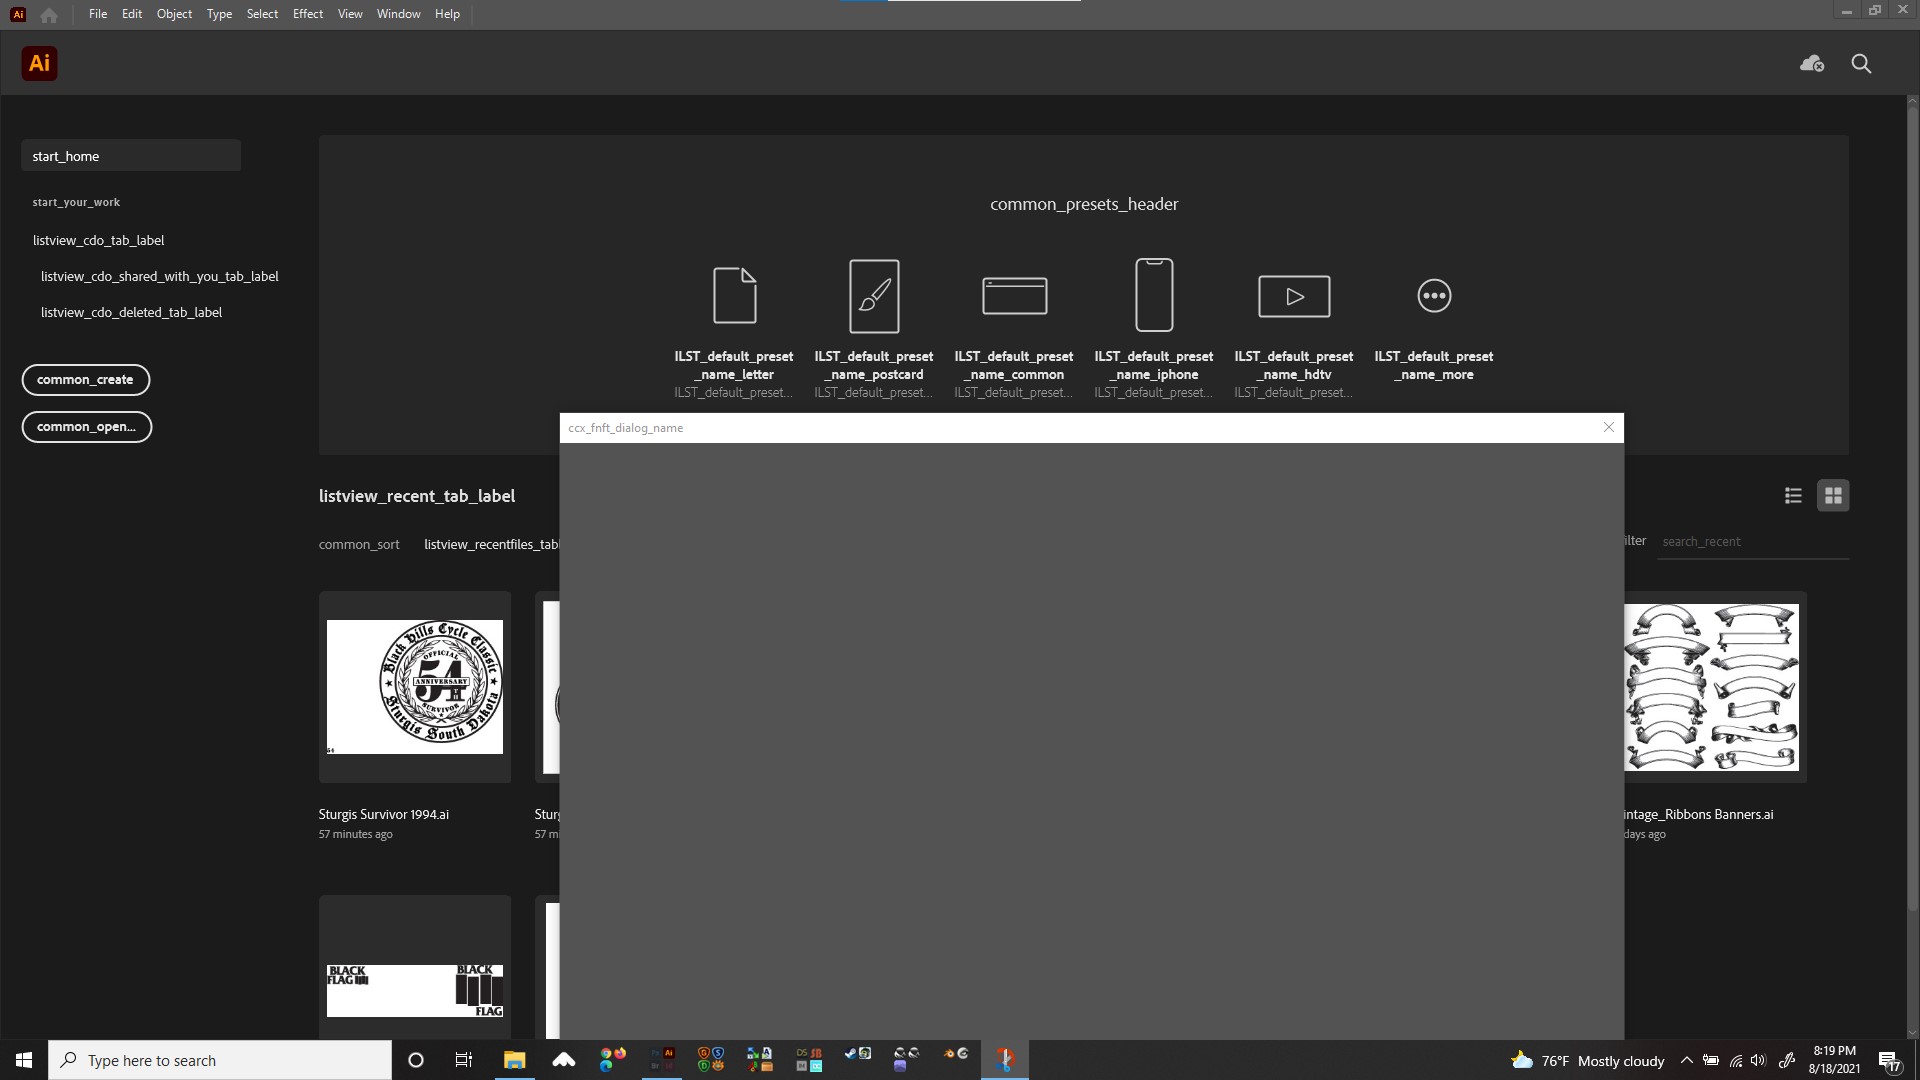Choose the Common web preset icon
The image size is (1920, 1080).
[x=1013, y=296]
